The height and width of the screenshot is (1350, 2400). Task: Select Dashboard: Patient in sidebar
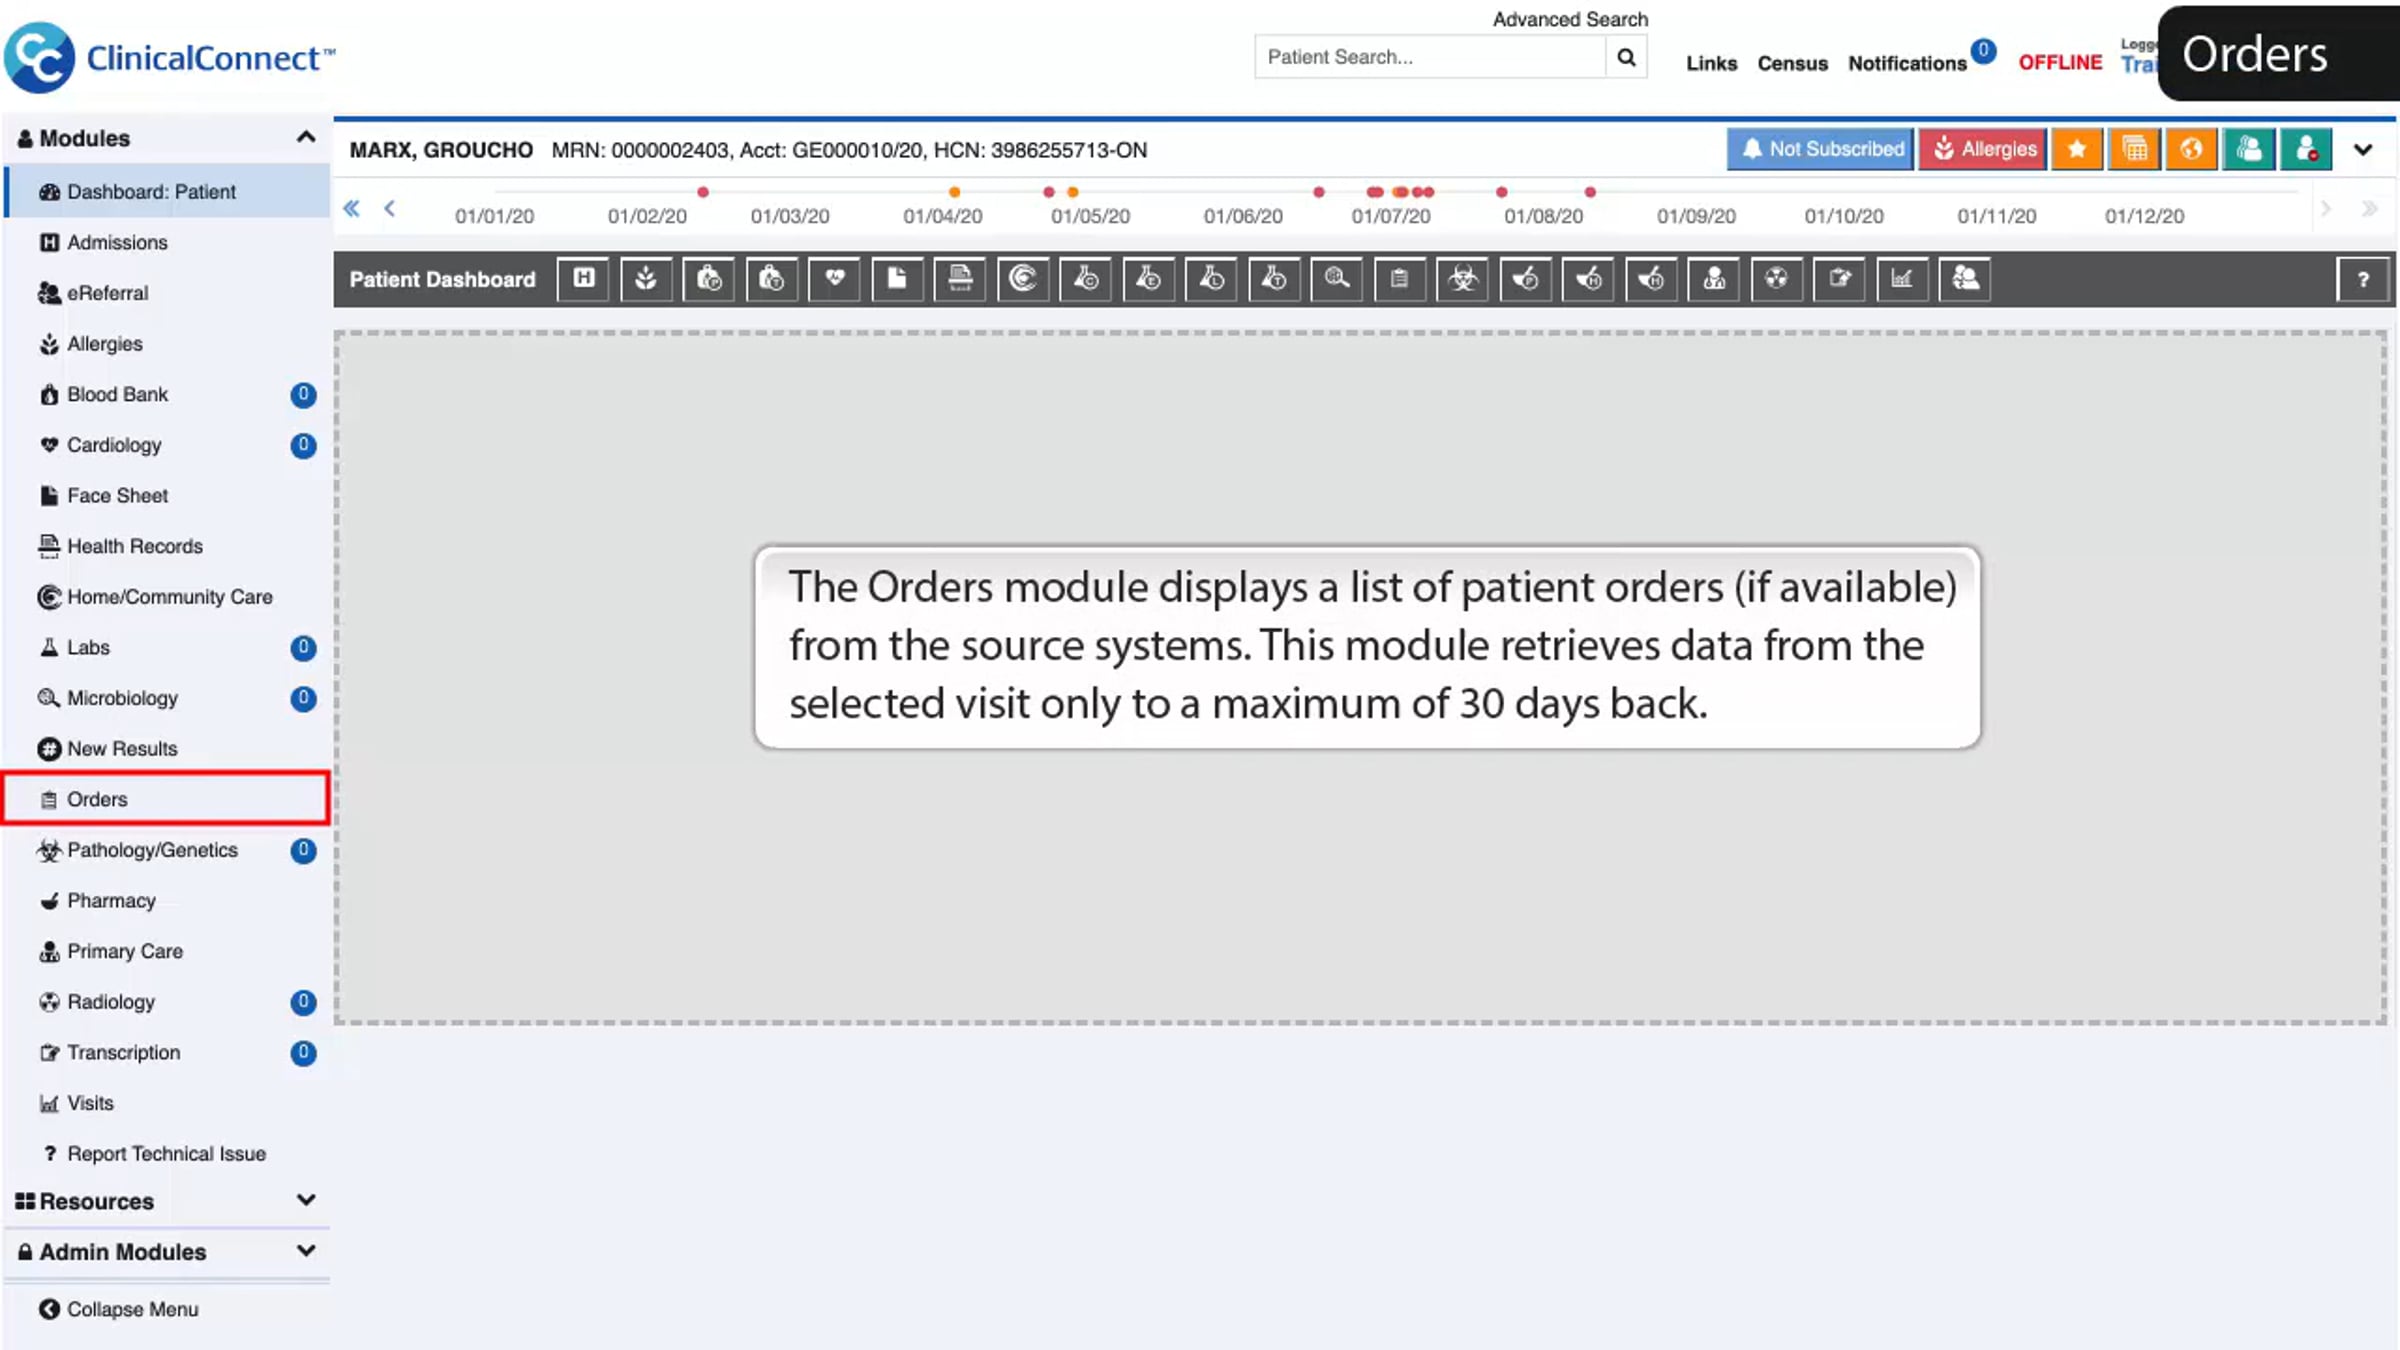(167, 192)
